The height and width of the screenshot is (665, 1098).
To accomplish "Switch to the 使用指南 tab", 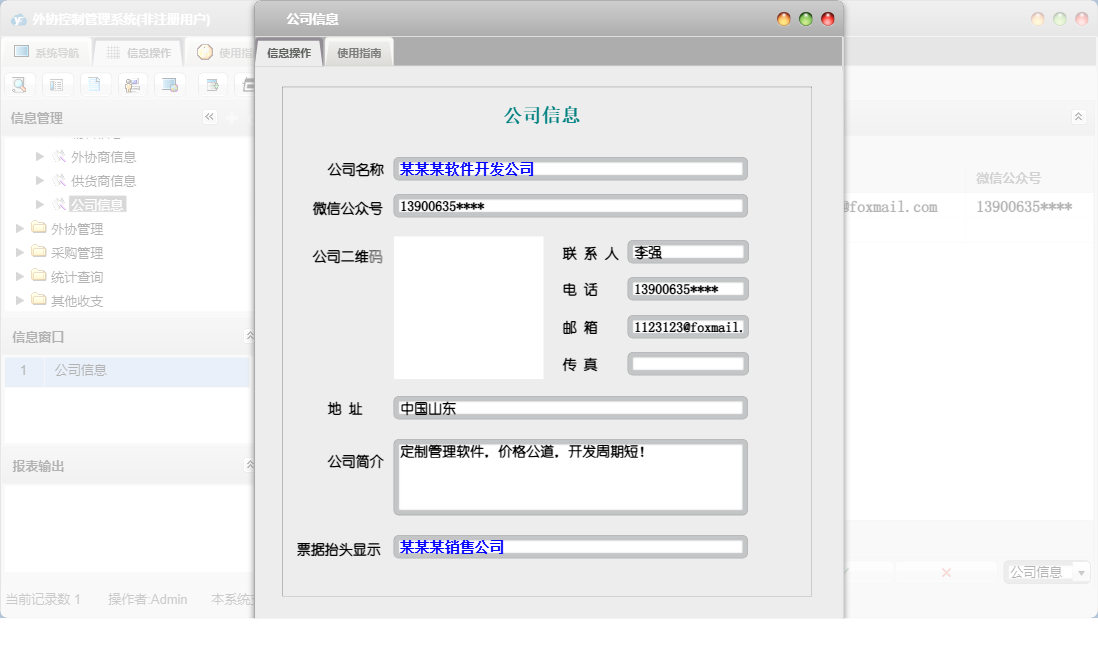I will [x=358, y=50].
